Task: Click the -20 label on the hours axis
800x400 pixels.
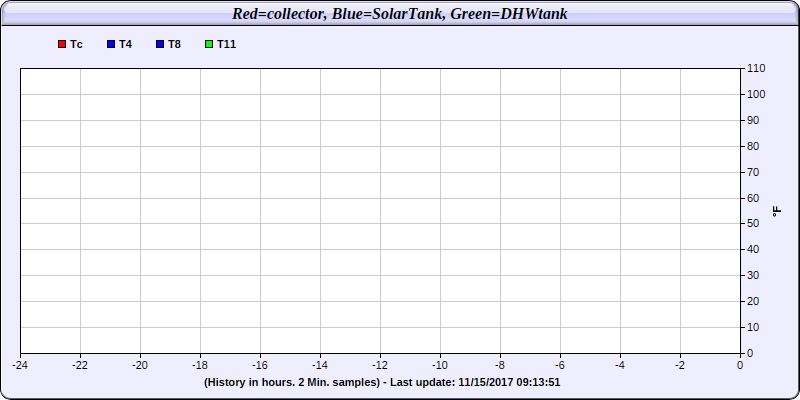Action: click(x=140, y=365)
